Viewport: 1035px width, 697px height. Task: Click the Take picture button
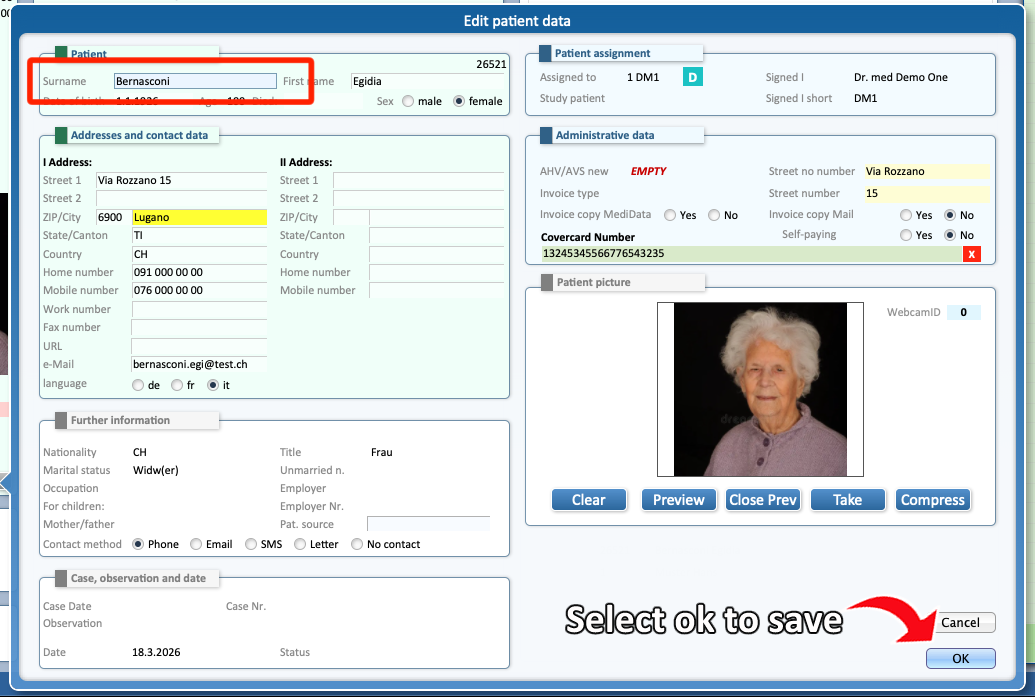point(848,500)
